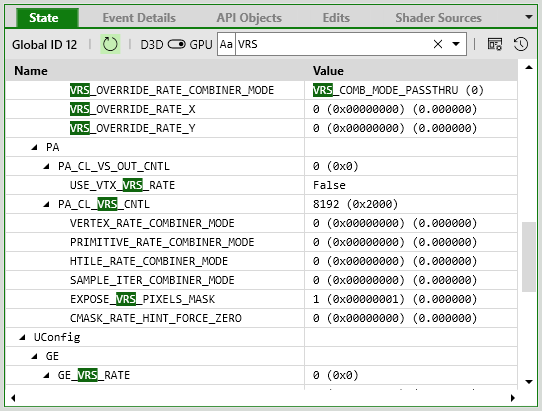The height and width of the screenshot is (411, 542).
Task: Click the vertical scrollbar down arrow
Action: [529, 382]
